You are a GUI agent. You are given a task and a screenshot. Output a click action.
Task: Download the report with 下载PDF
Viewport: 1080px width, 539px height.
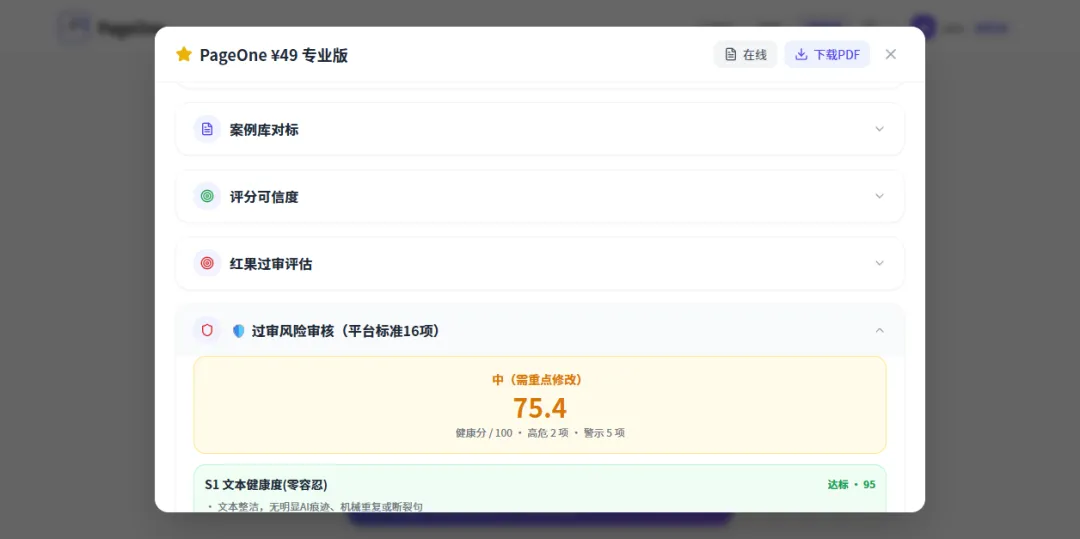pyautogui.click(x=827, y=54)
